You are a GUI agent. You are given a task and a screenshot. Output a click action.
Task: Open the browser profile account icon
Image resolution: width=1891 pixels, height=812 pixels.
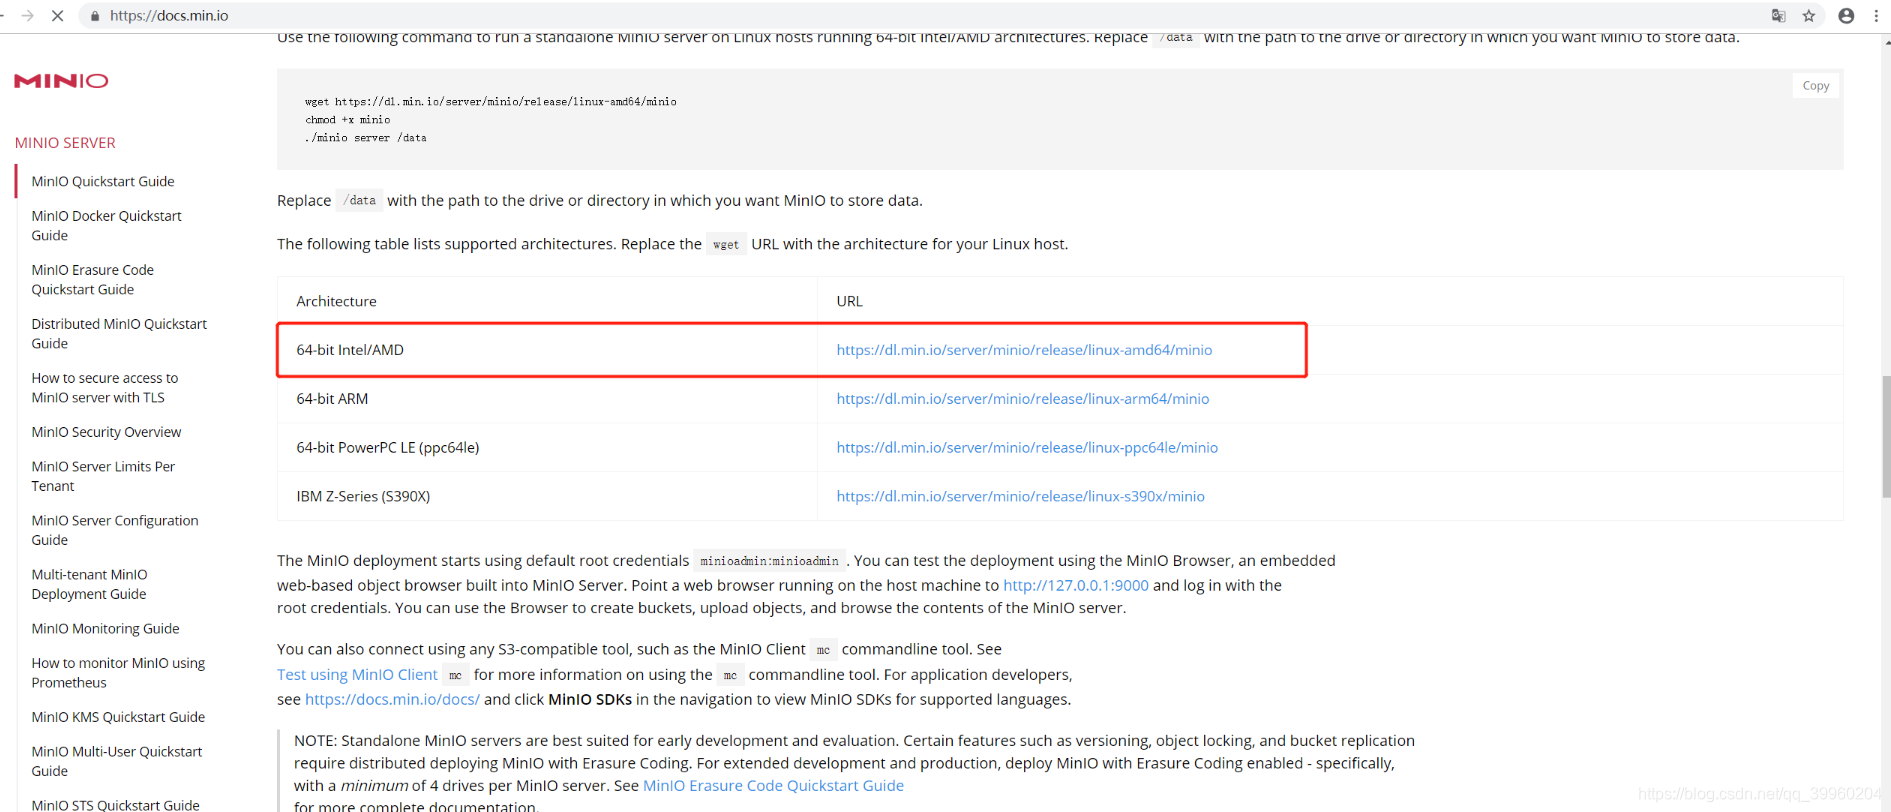click(x=1846, y=16)
